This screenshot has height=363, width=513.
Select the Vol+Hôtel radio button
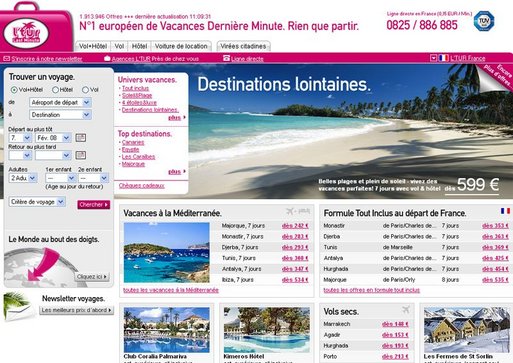point(14,90)
